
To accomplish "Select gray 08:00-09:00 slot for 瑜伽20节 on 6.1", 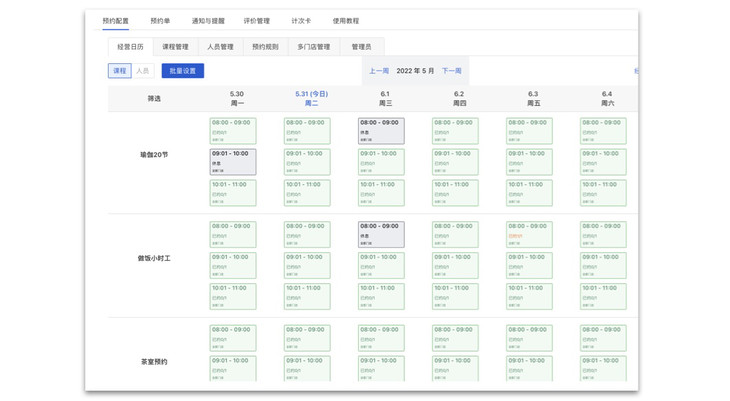I will point(381,131).
